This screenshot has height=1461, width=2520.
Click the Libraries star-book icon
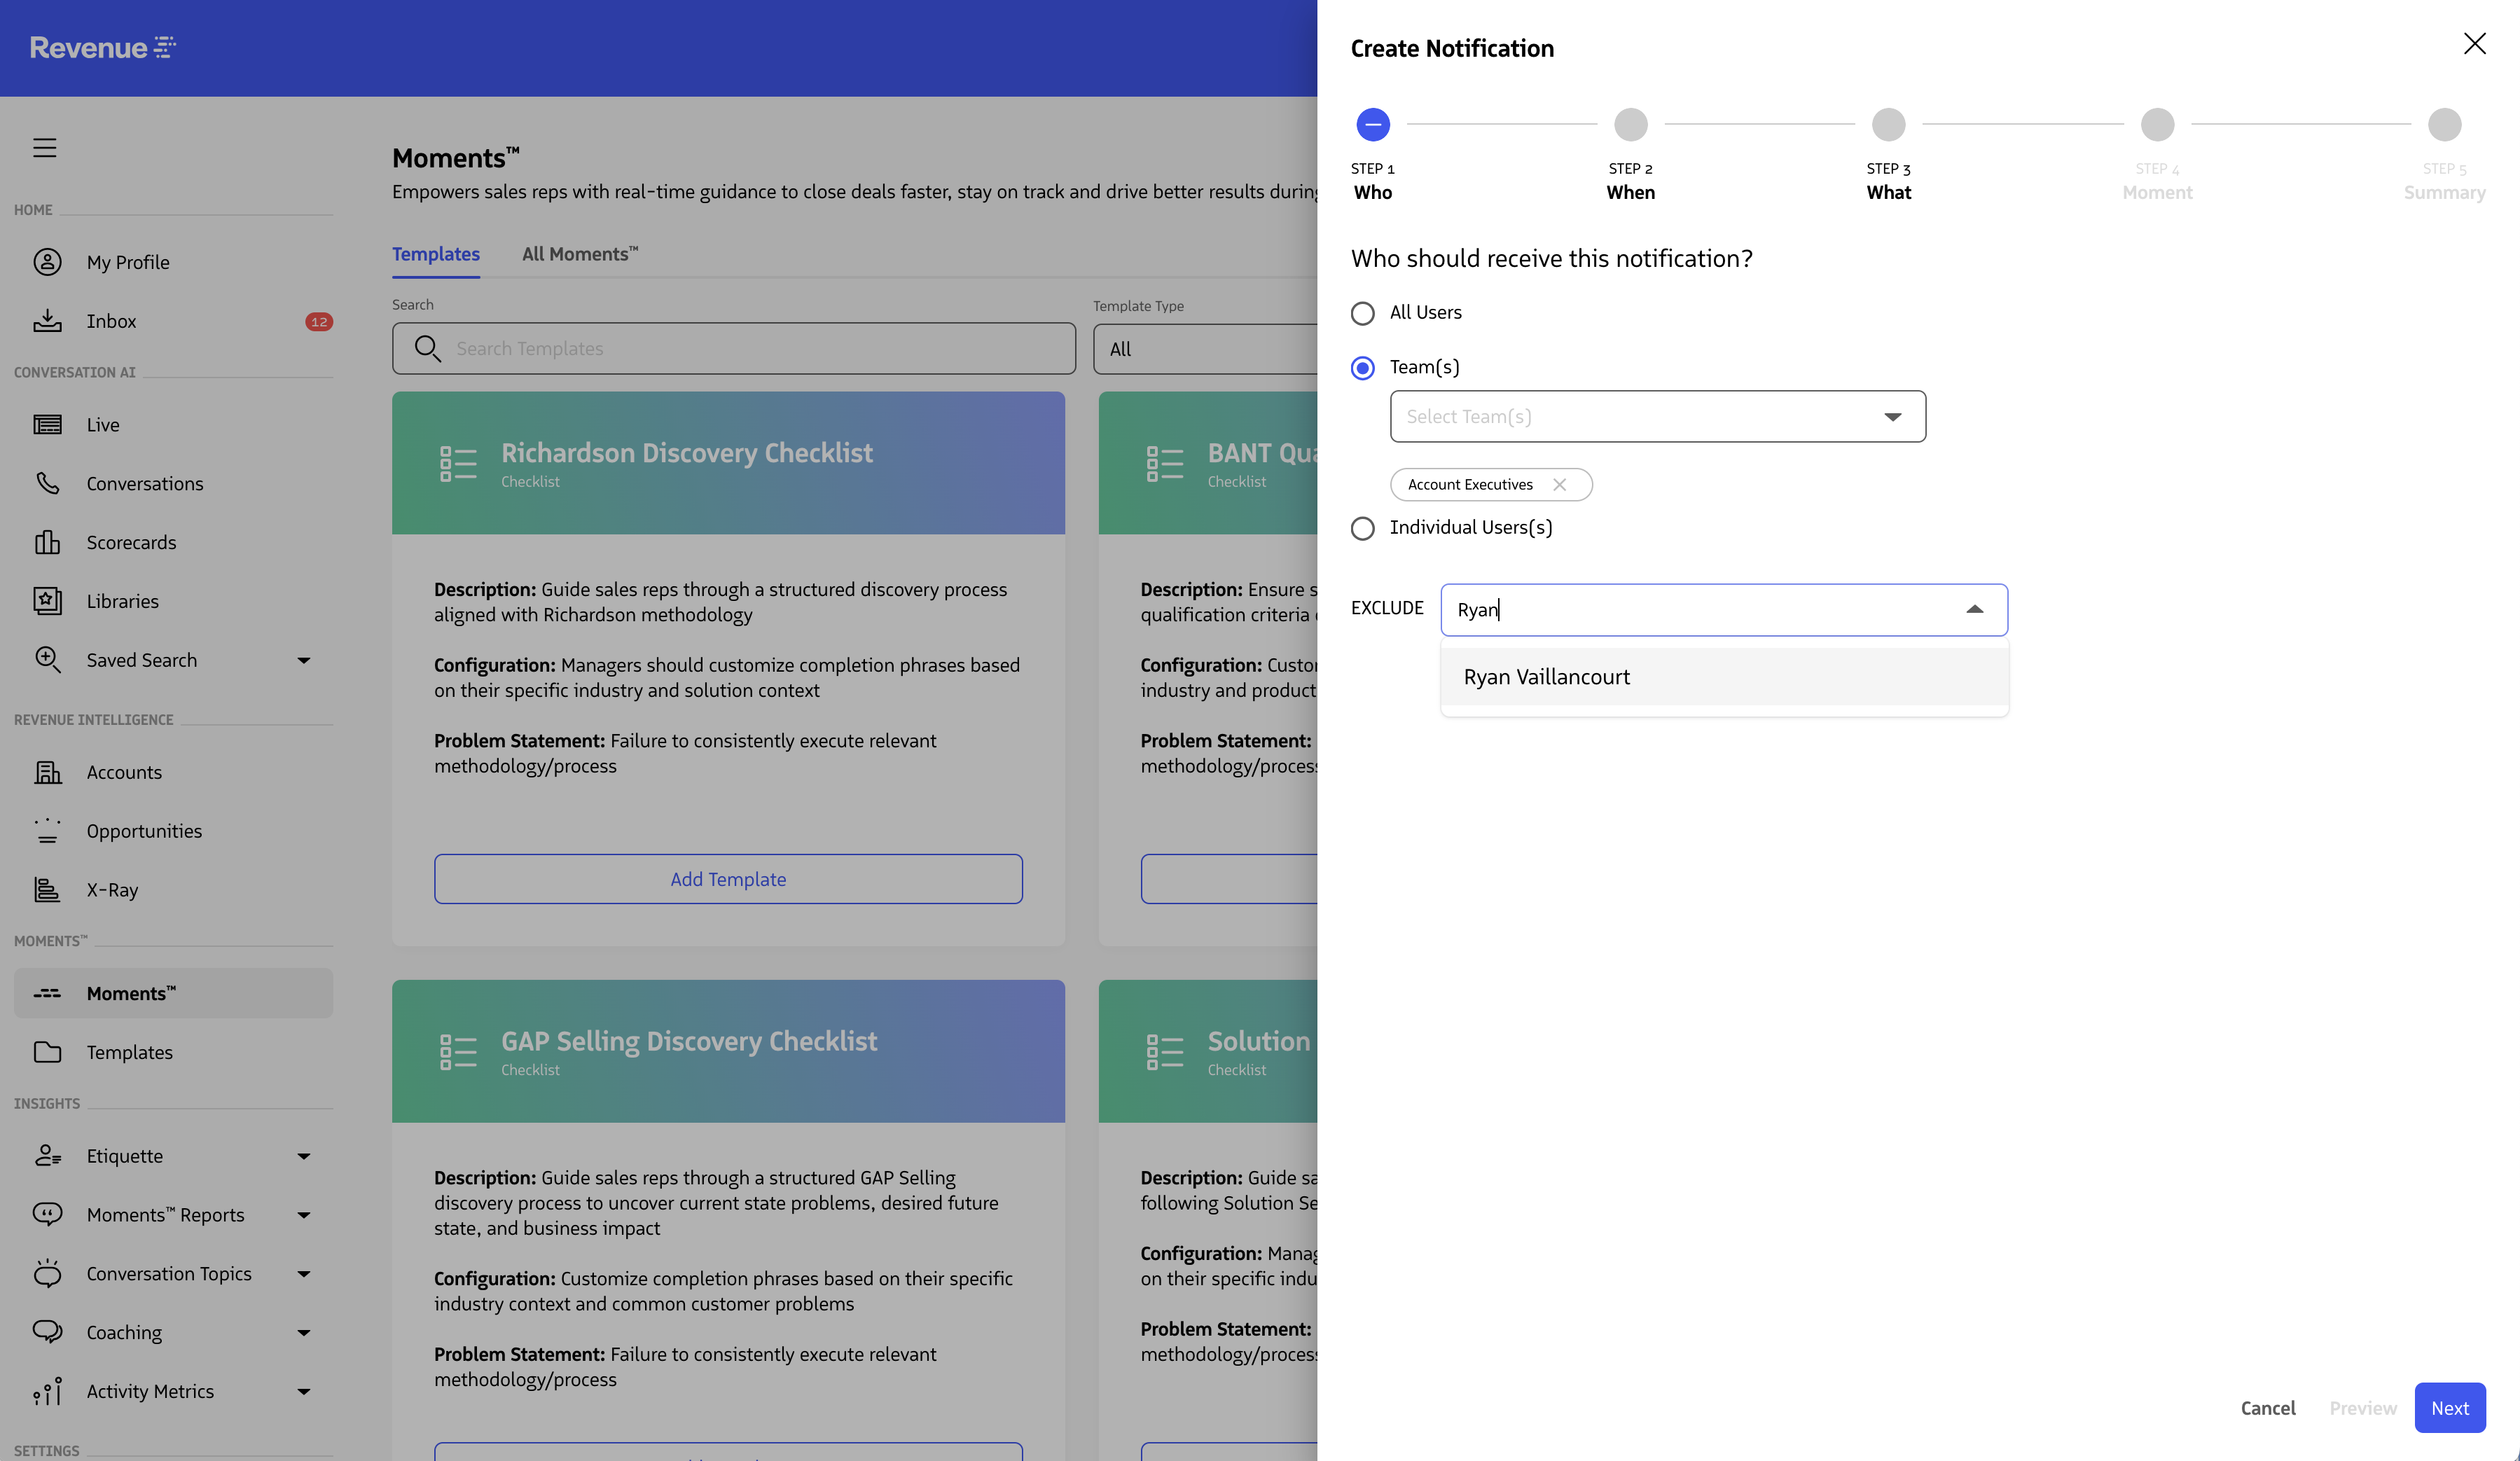47,601
